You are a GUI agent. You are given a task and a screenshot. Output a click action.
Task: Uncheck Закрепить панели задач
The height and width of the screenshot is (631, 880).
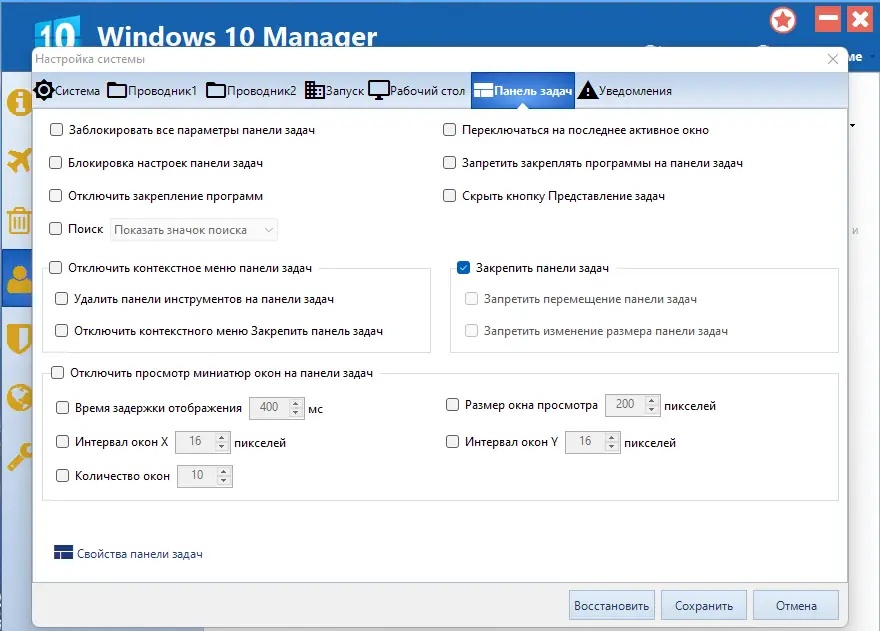[x=464, y=268]
